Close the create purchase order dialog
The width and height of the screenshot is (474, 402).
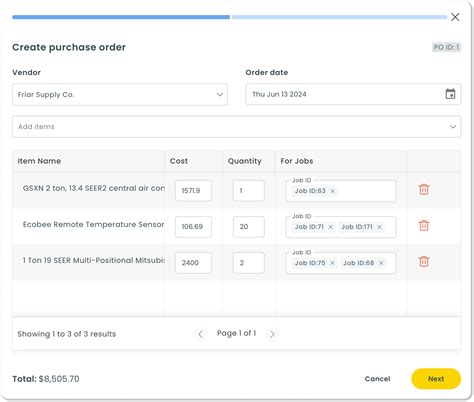455,17
